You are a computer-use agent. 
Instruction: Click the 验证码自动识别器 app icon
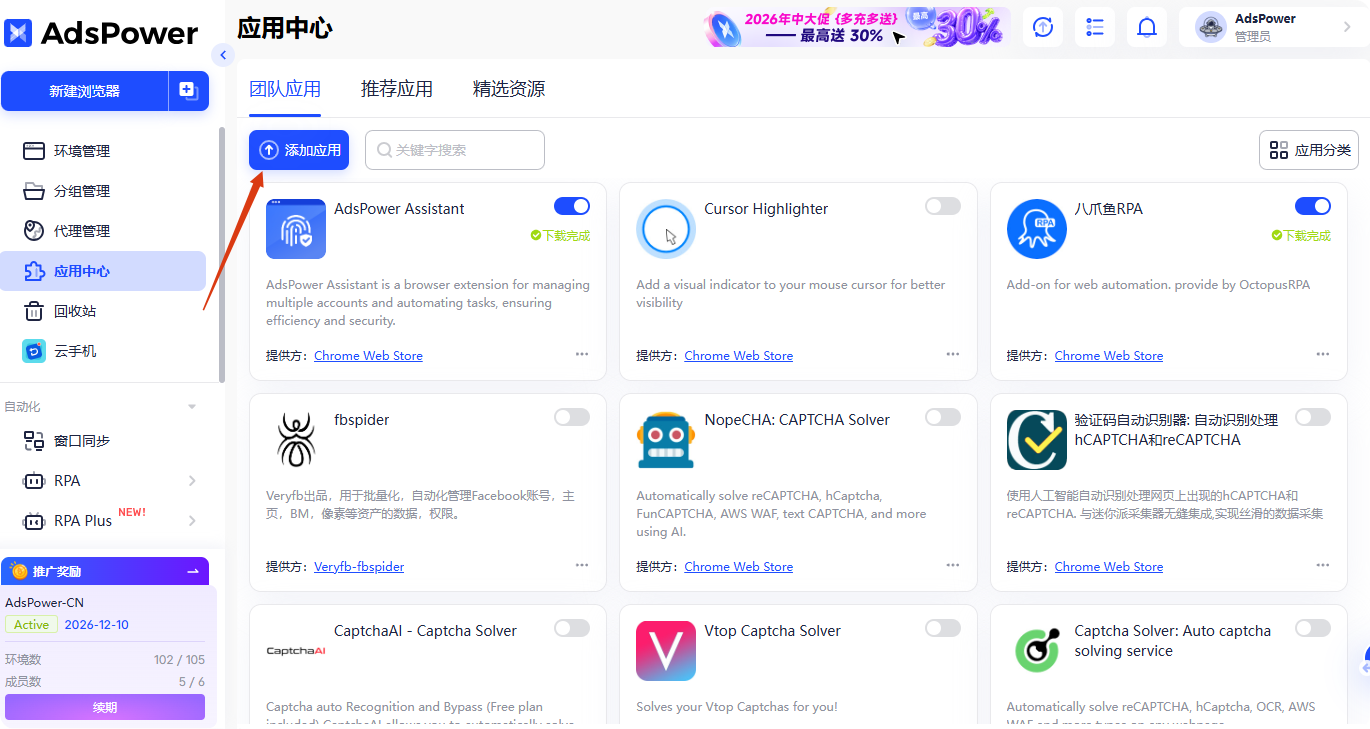[x=1037, y=440]
